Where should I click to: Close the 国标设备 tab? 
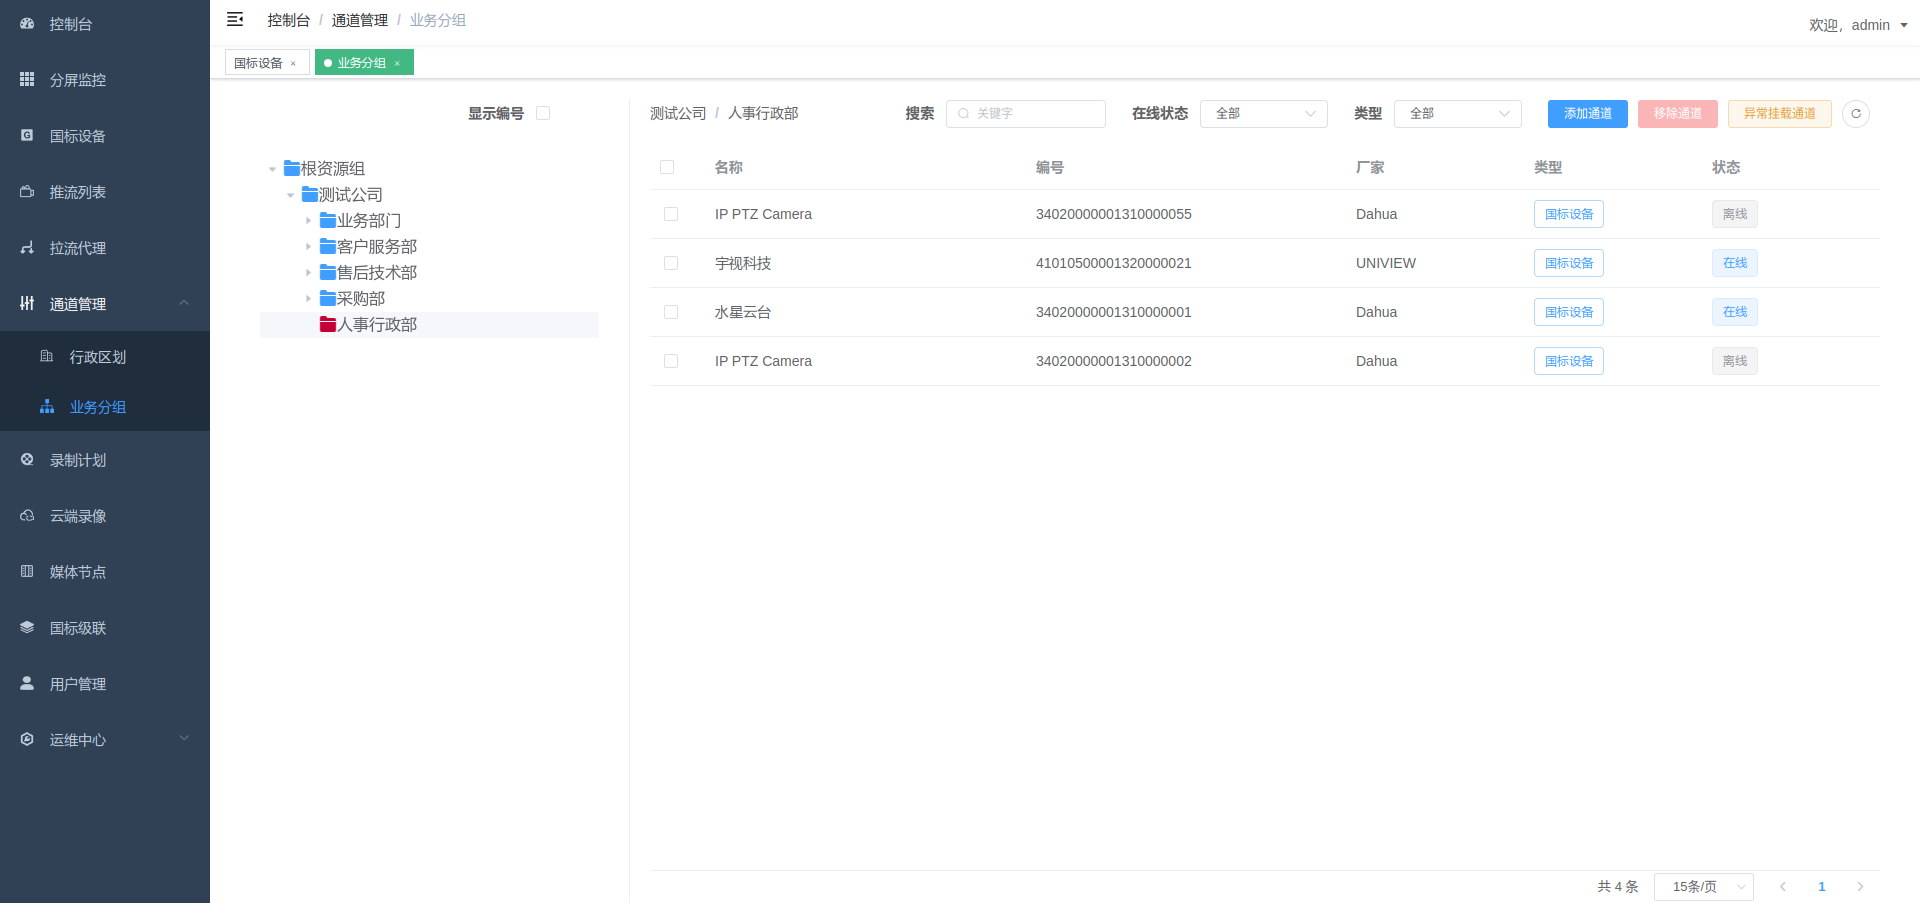click(x=293, y=64)
